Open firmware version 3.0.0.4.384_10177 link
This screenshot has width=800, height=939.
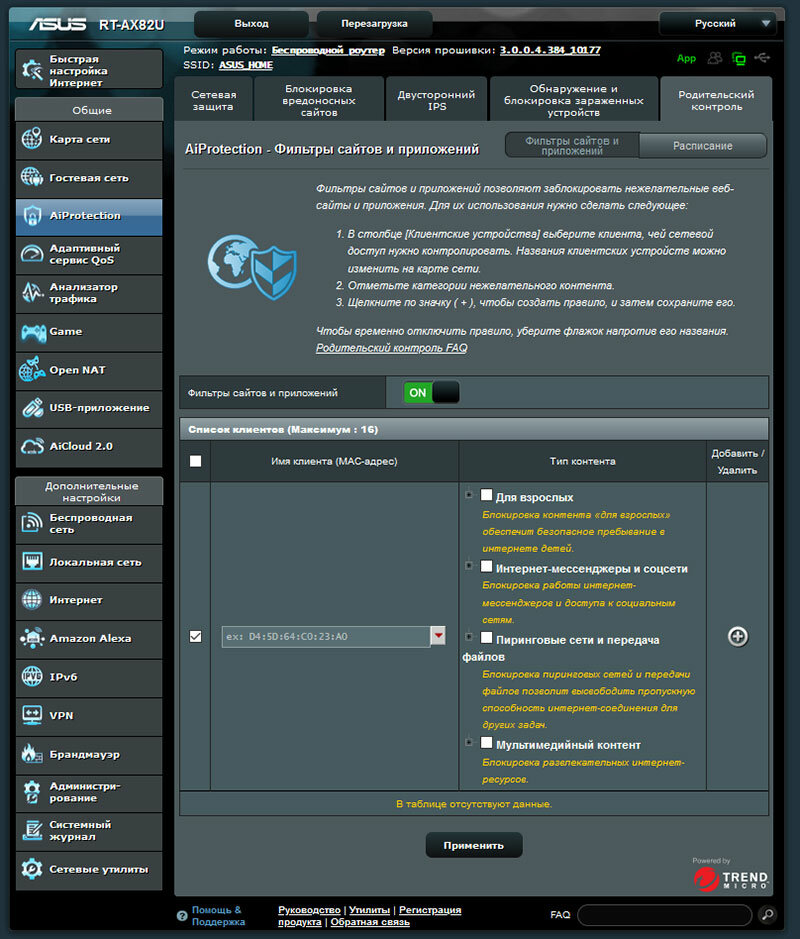[x=550, y=50]
